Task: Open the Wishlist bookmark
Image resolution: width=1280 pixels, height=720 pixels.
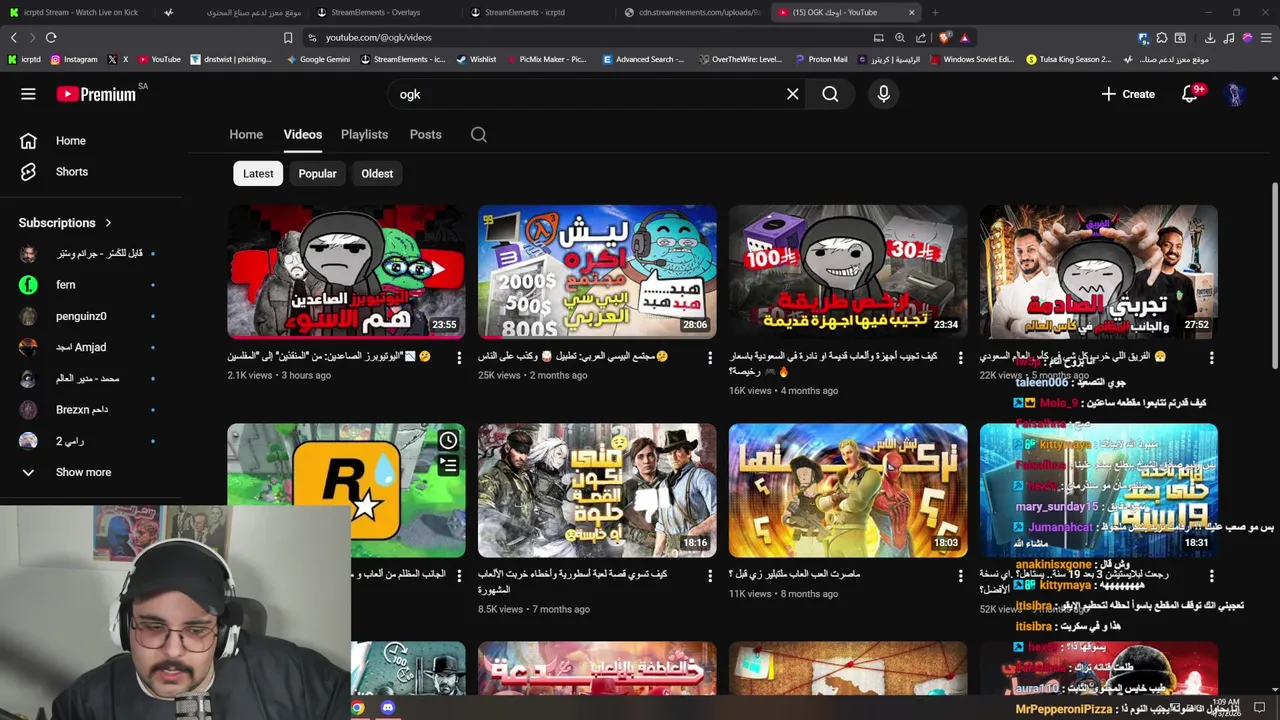Action: pos(476,59)
